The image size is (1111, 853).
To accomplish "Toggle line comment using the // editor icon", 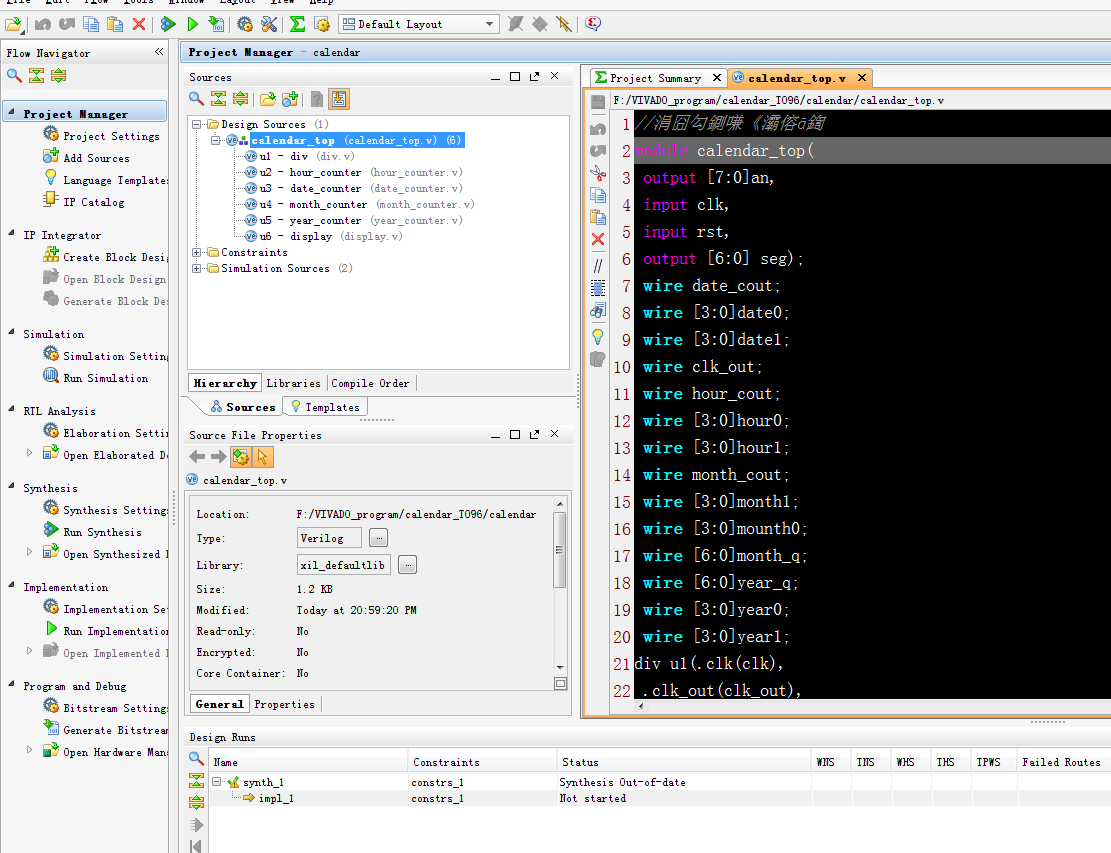I will 598,266.
